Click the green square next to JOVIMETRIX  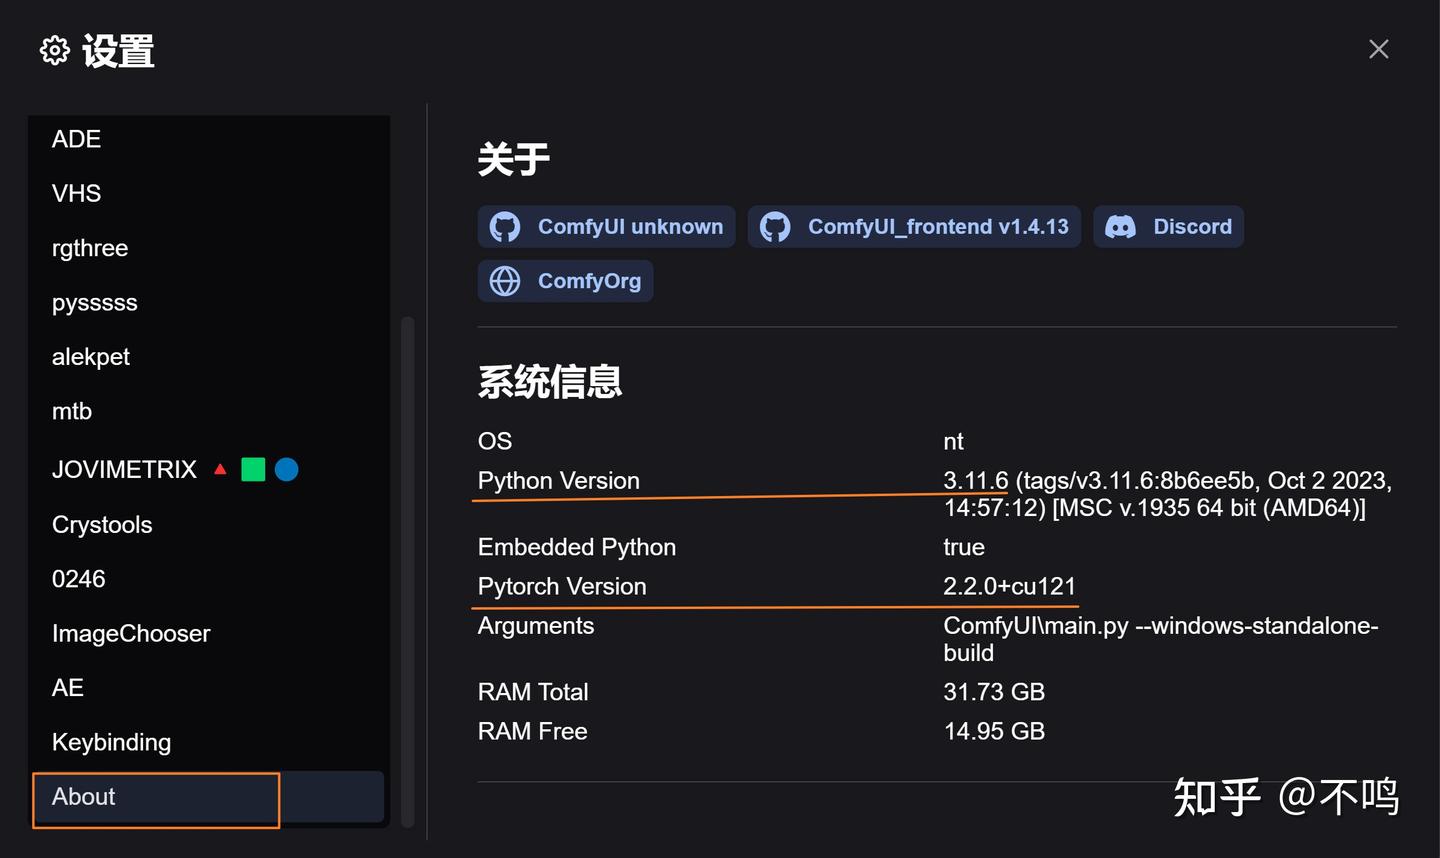[253, 469]
